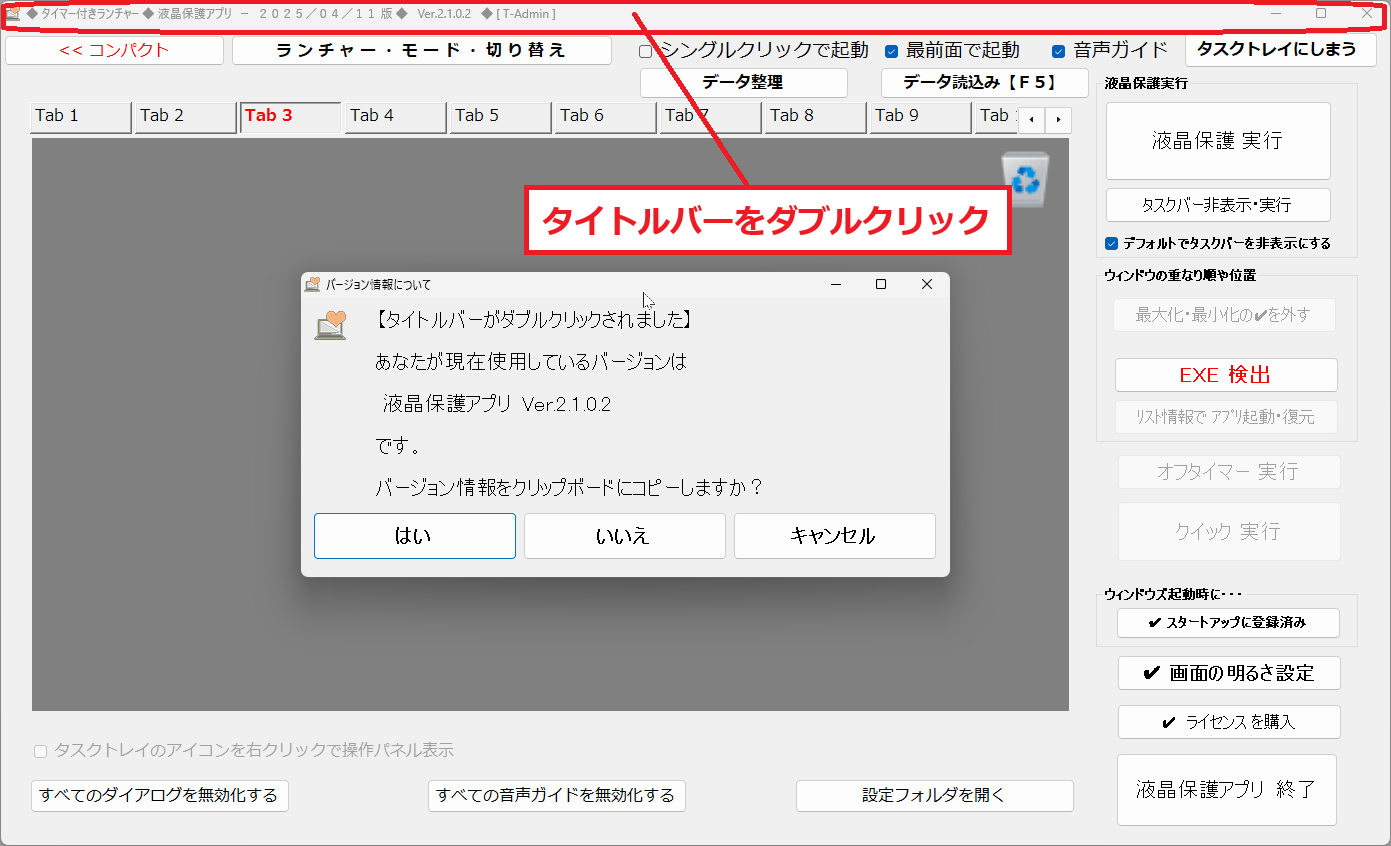The width and height of the screenshot is (1391, 846).
Task: Switch to Tab 5
Action: tap(500, 116)
